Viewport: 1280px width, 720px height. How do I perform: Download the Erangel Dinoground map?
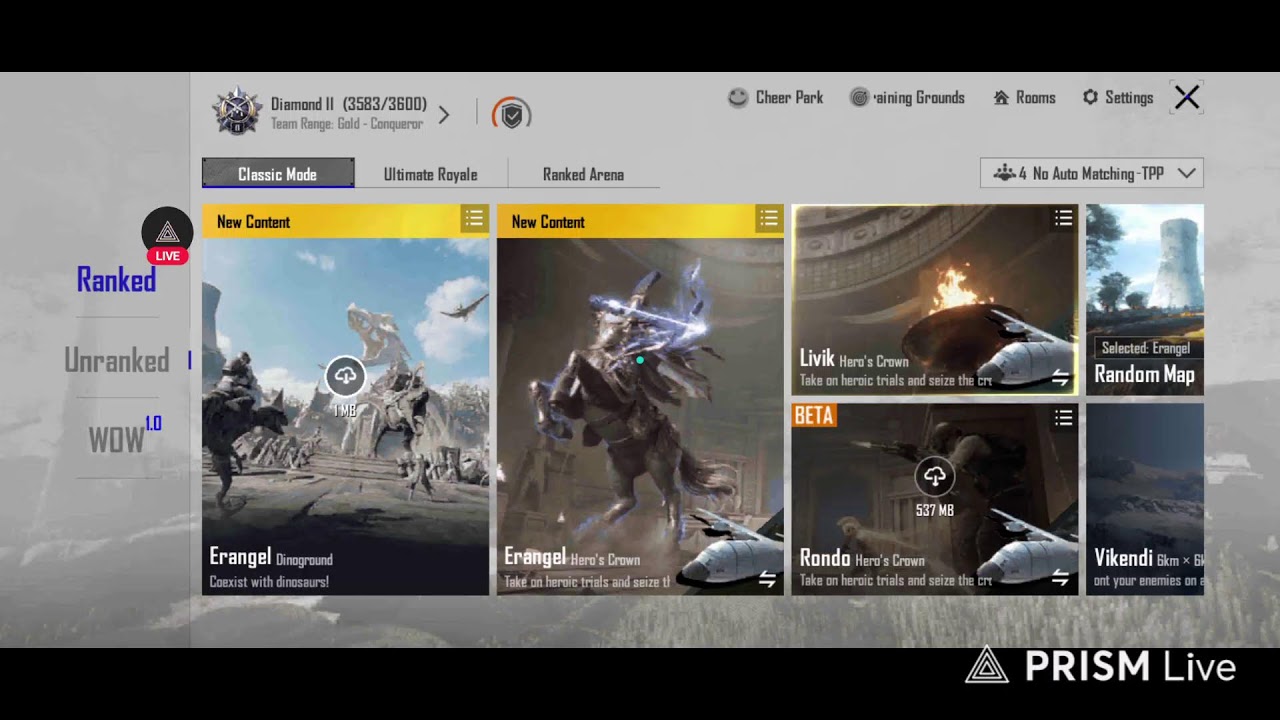345,376
